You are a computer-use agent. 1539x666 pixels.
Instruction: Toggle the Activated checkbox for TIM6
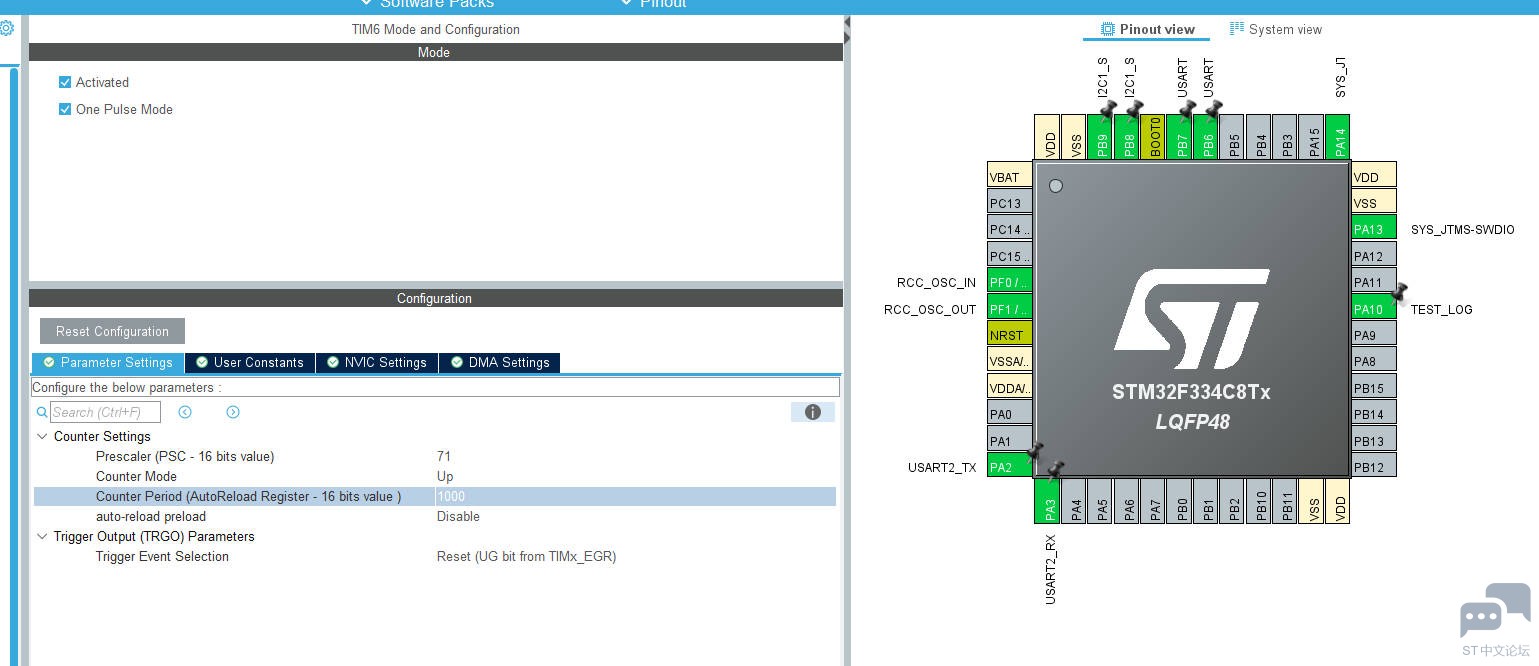point(65,82)
